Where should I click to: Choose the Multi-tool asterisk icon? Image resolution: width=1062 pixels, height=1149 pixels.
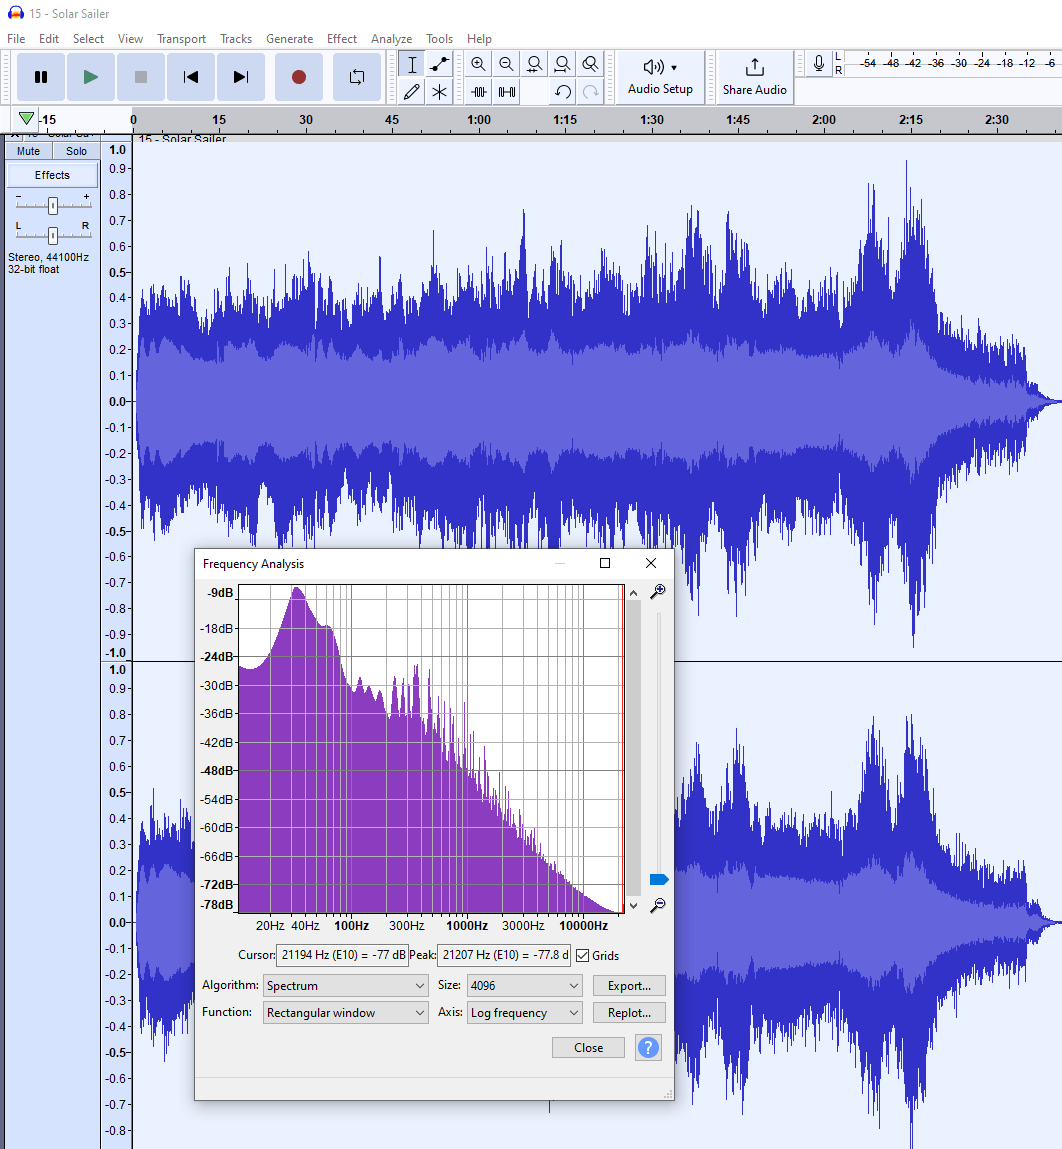coord(439,92)
